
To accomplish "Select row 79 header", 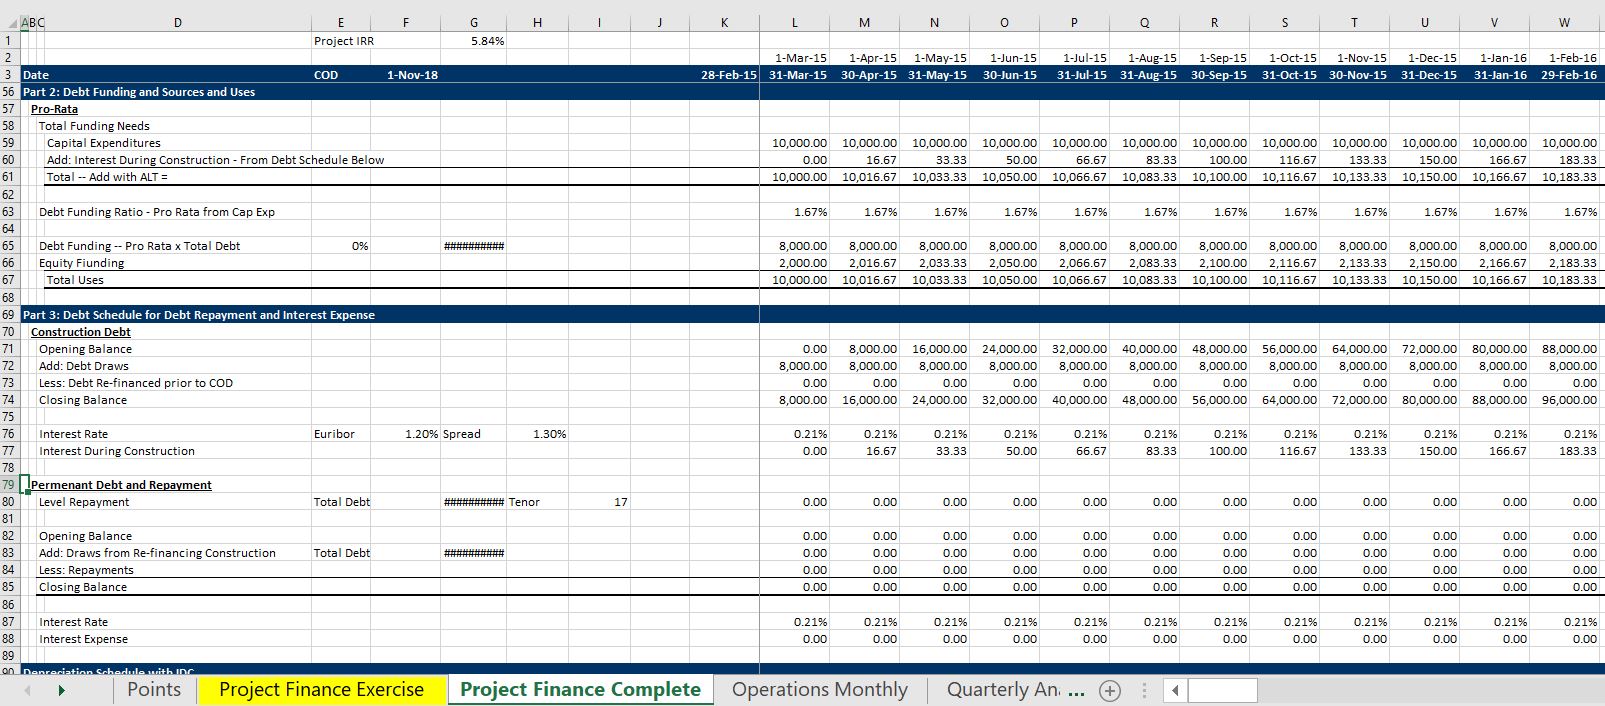I will [x=9, y=485].
